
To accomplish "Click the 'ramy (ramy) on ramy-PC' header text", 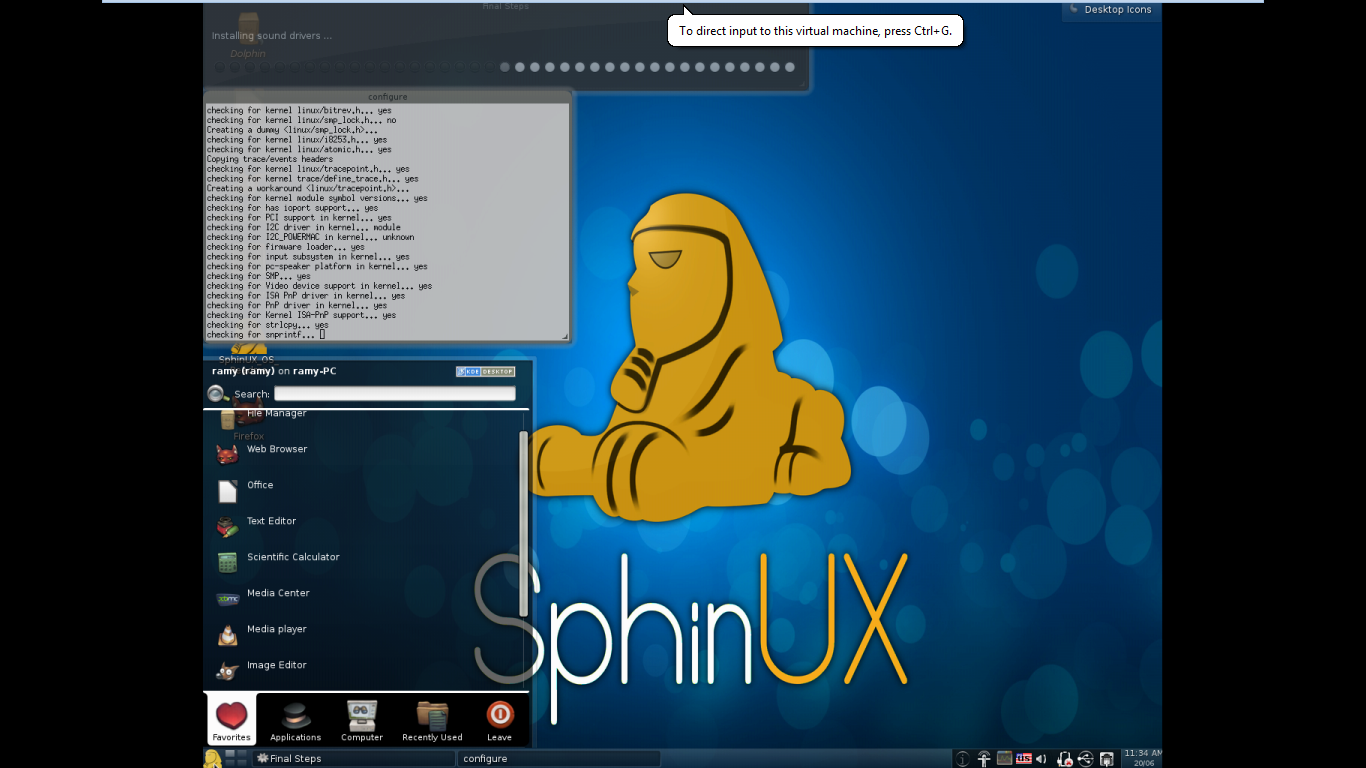I will click(274, 371).
